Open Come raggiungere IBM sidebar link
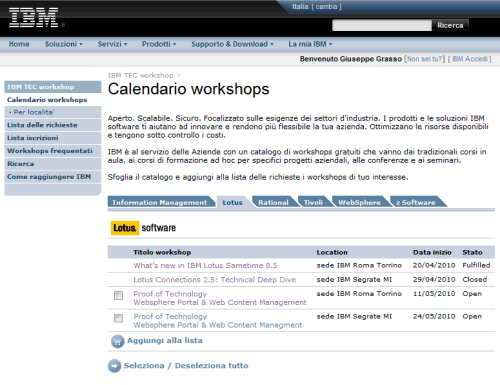Viewport: 500px width, 385px height. (x=53, y=177)
